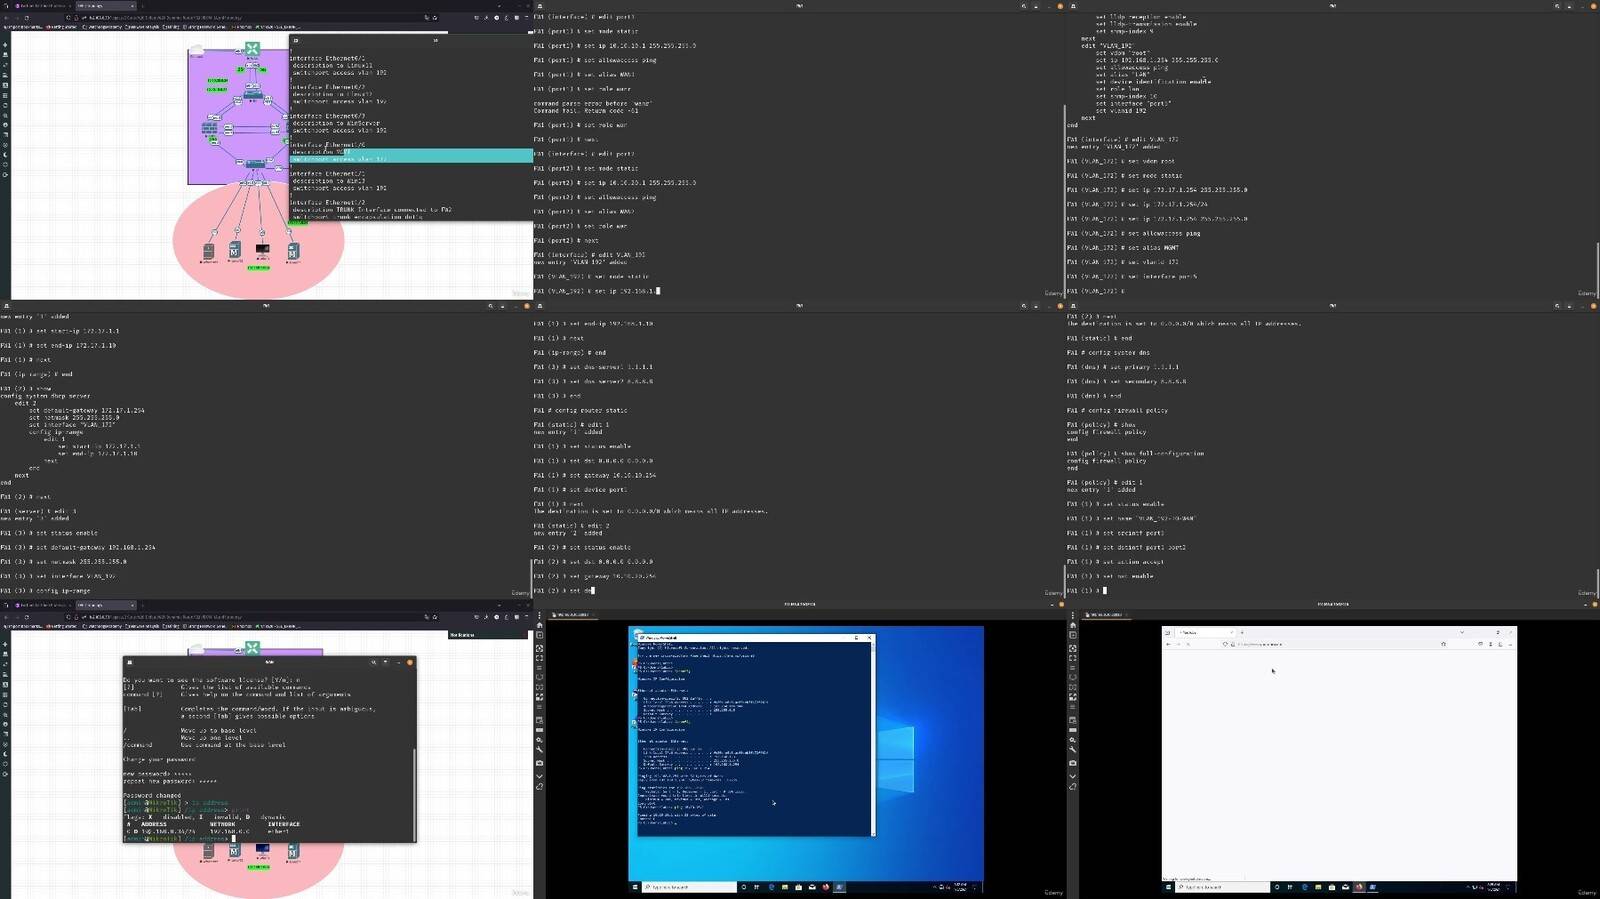
Task: Click the add-object plus icon in top-left lab sidebar
Action: [x=5, y=45]
